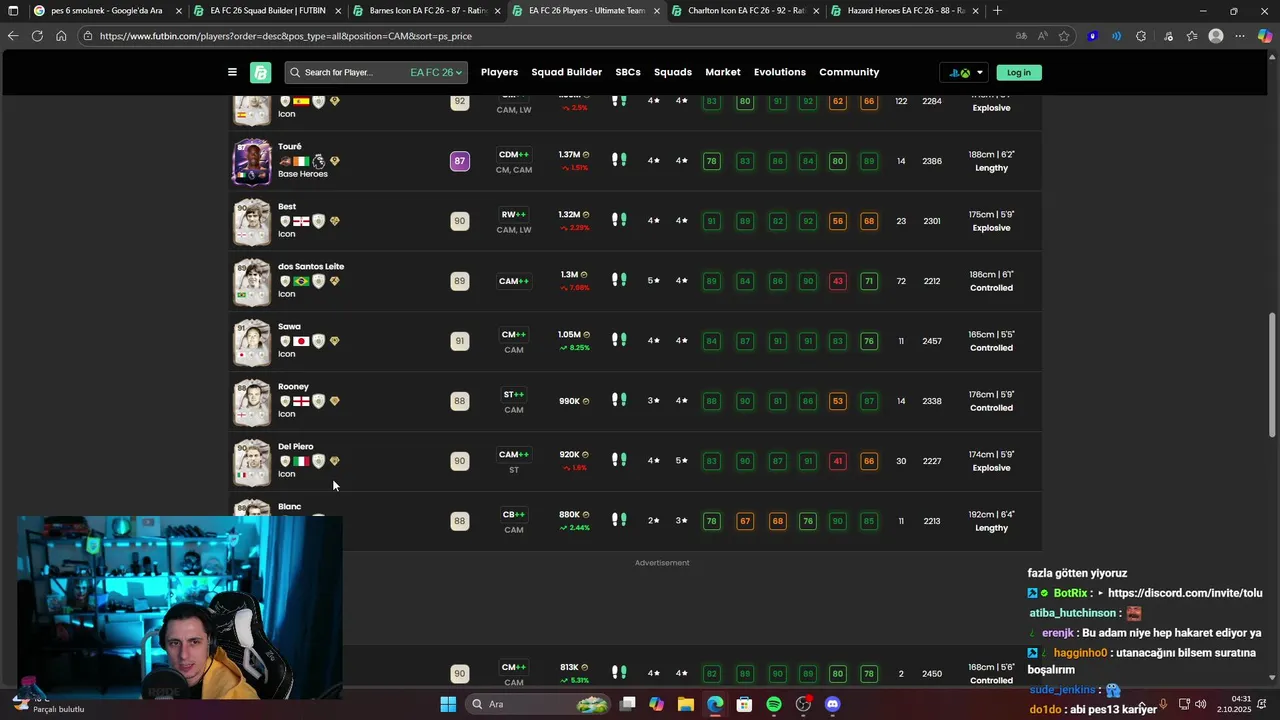Screen dimensions: 1280x720
Task: Open the SBCs menu
Action: [x=628, y=72]
